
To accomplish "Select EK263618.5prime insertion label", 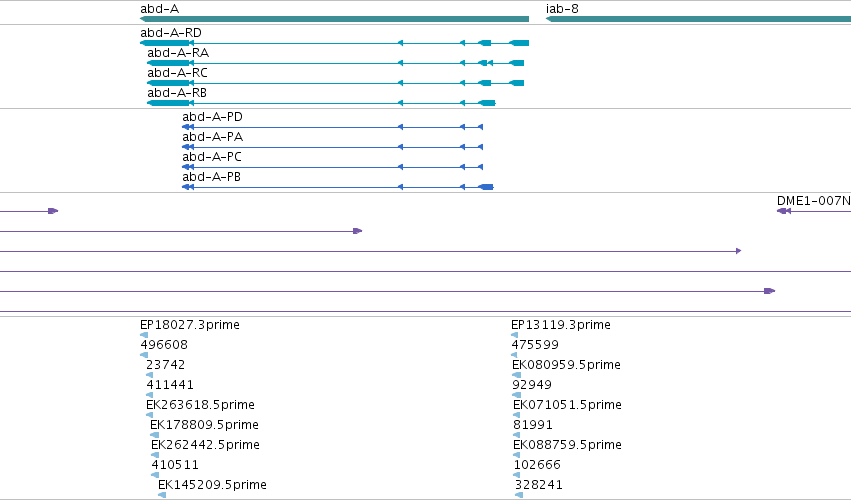I will [x=200, y=405].
